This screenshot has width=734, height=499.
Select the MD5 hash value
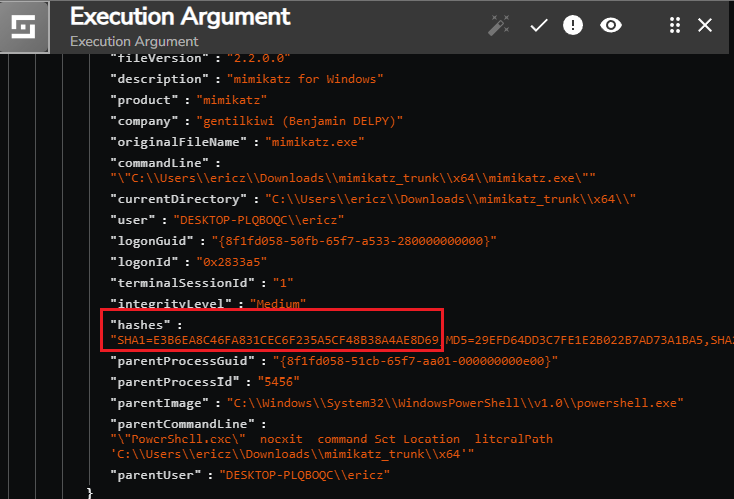[575, 340]
